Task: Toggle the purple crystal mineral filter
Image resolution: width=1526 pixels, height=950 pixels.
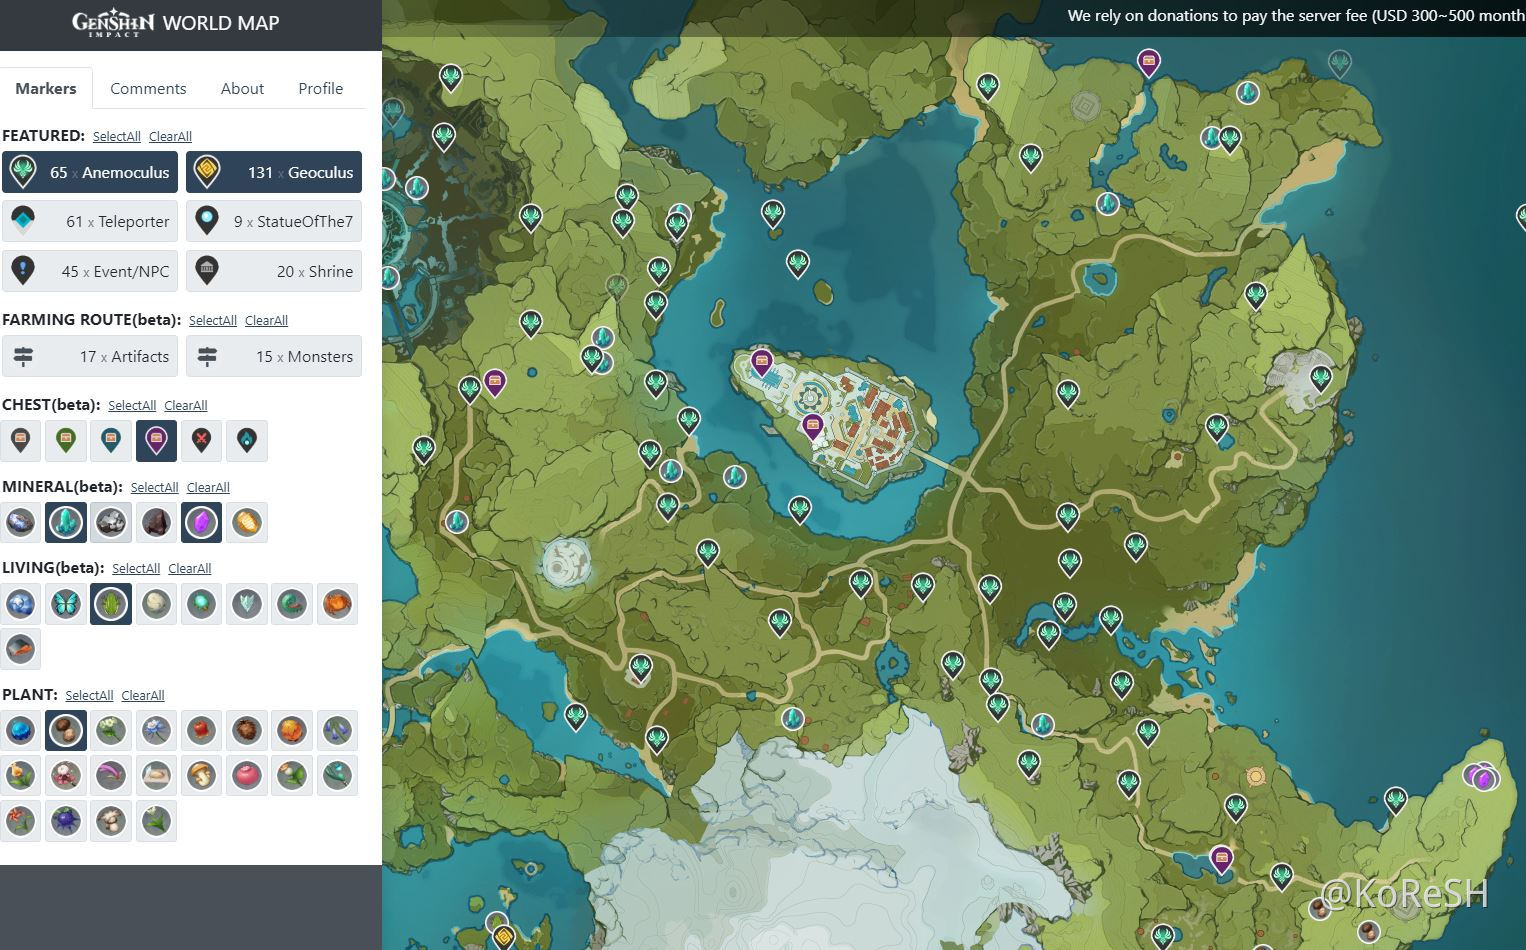Action: (201, 522)
